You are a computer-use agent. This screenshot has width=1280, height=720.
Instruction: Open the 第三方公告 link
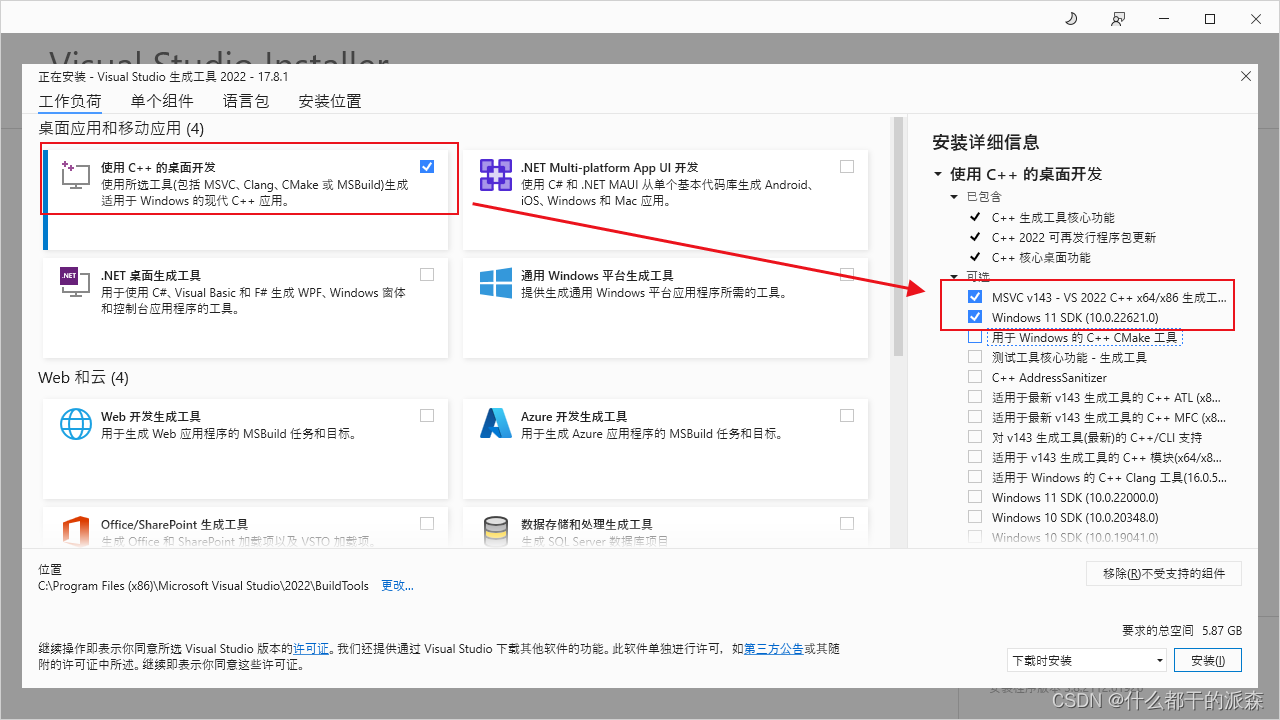(774, 649)
